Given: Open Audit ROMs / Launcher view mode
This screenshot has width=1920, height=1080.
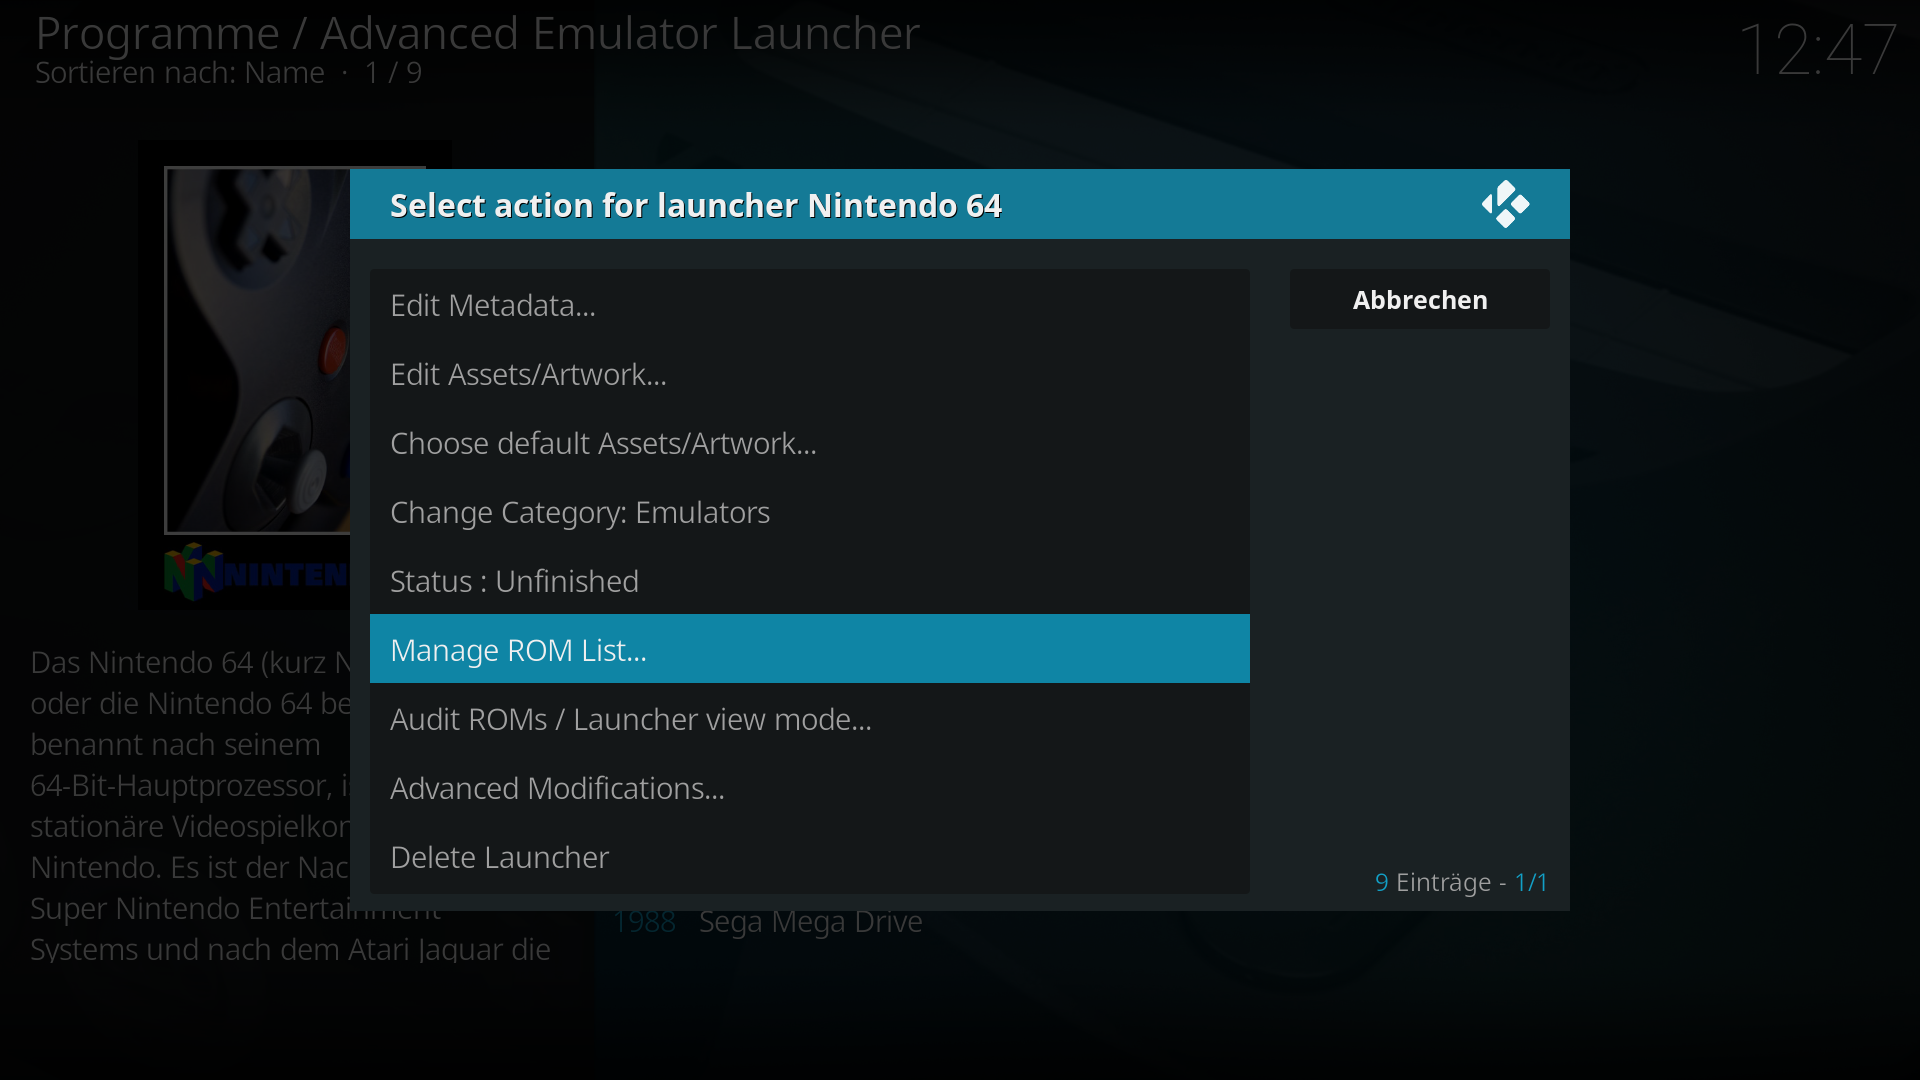Looking at the screenshot, I should (x=809, y=718).
